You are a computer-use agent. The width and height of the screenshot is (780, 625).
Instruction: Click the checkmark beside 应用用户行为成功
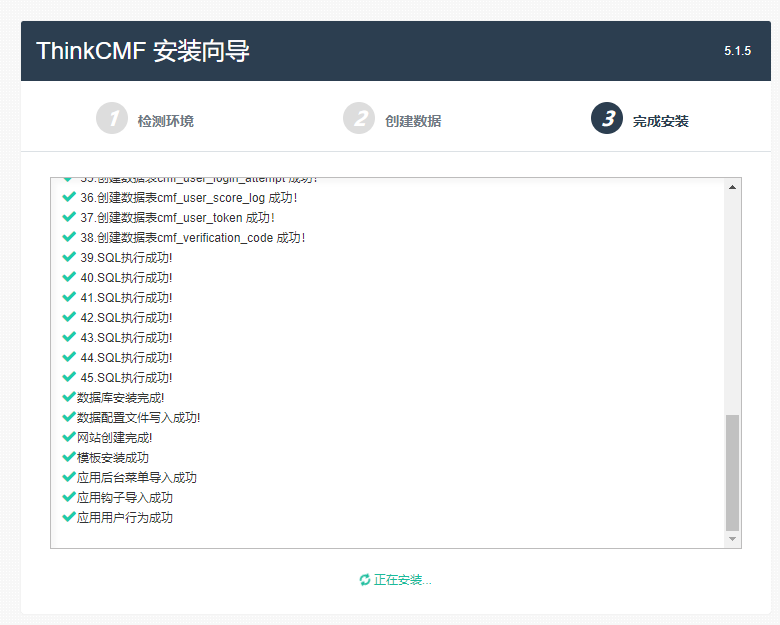[69, 517]
